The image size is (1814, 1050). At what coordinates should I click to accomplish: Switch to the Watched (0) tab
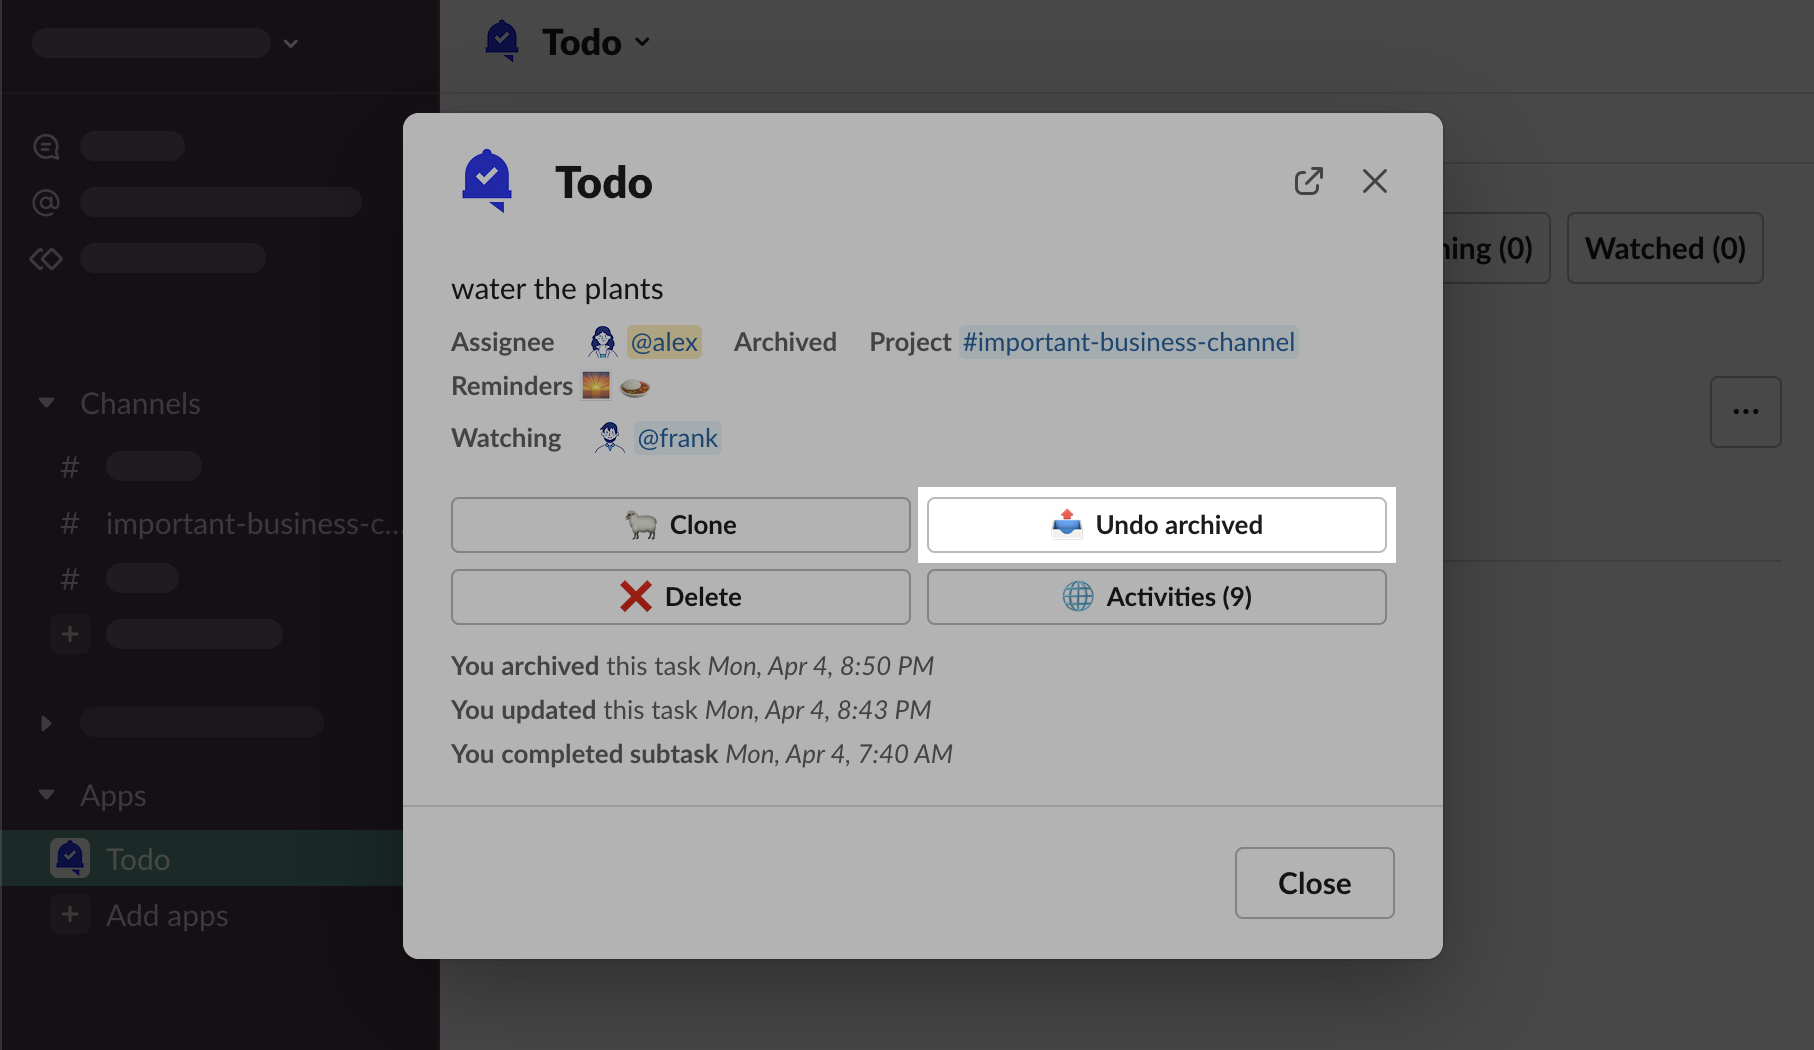click(x=1664, y=248)
